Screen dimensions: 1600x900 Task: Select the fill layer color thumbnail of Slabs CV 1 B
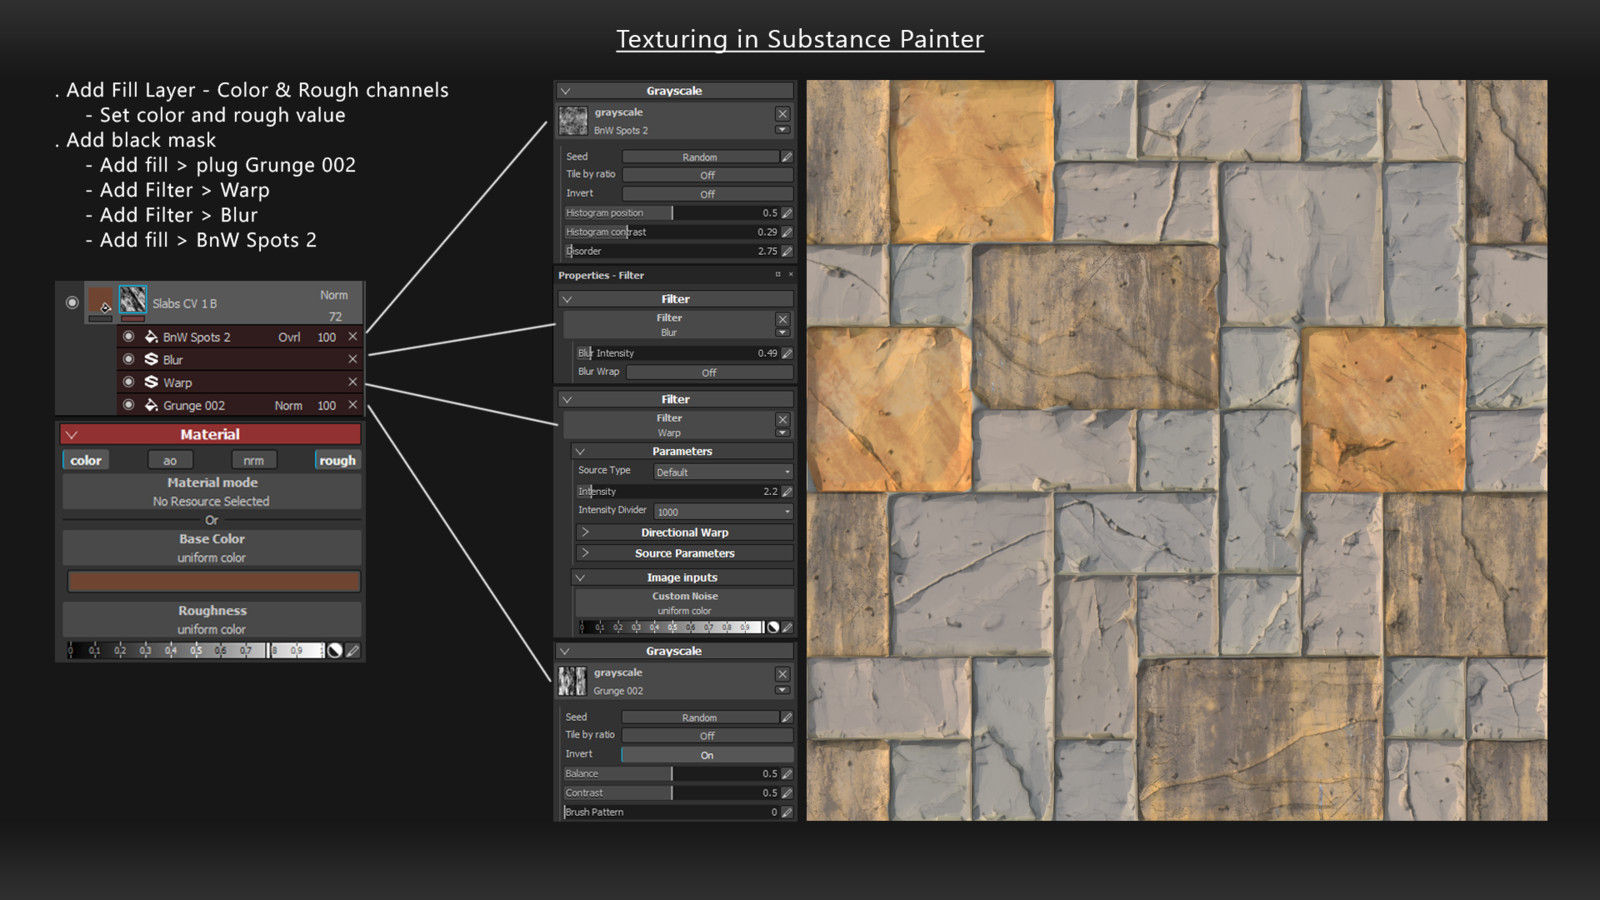tap(101, 301)
